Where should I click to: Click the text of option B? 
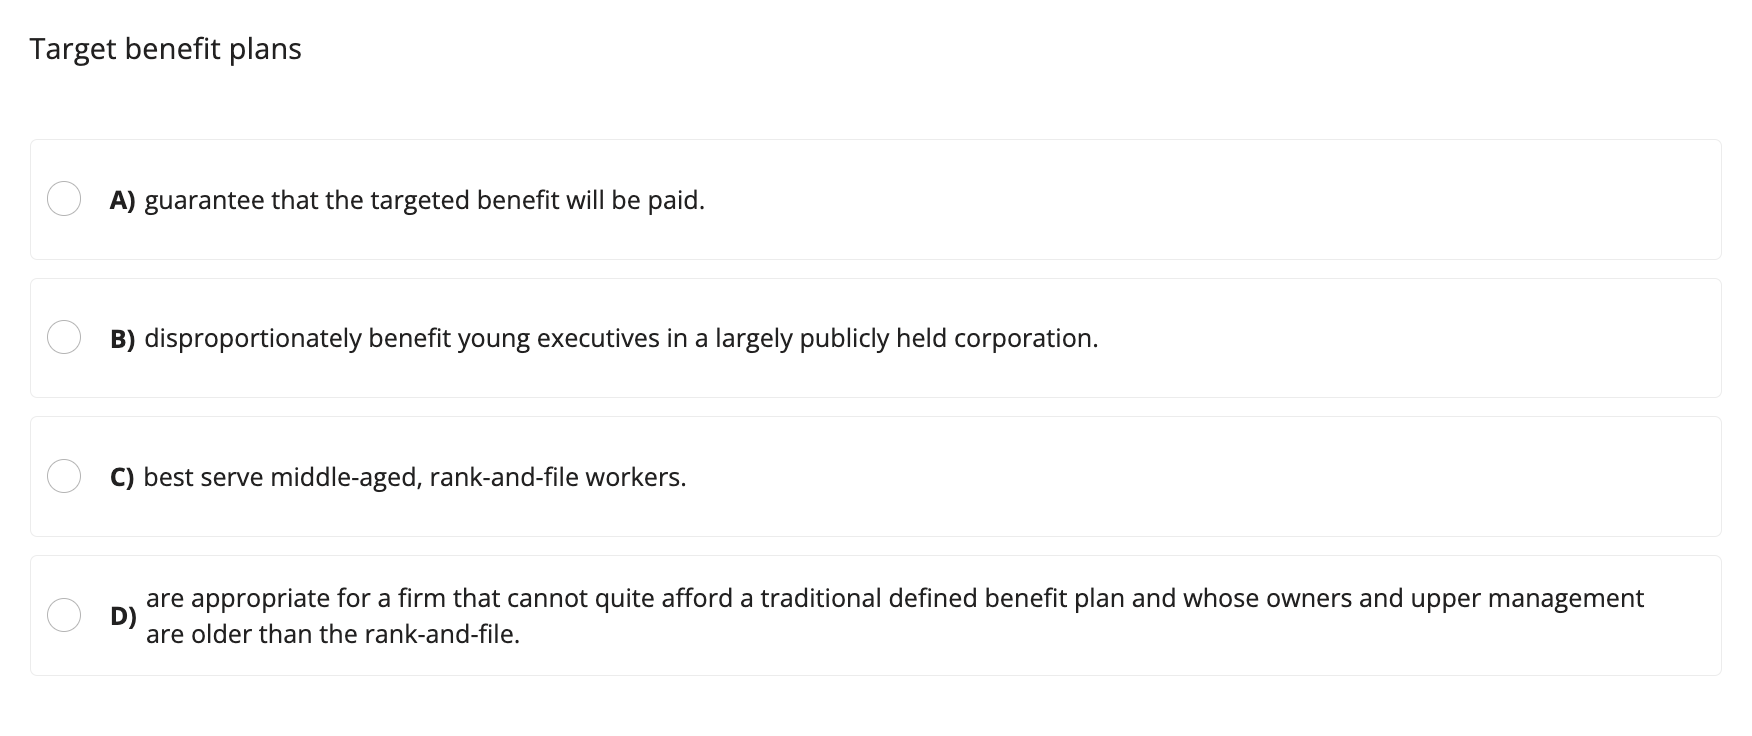pos(620,339)
